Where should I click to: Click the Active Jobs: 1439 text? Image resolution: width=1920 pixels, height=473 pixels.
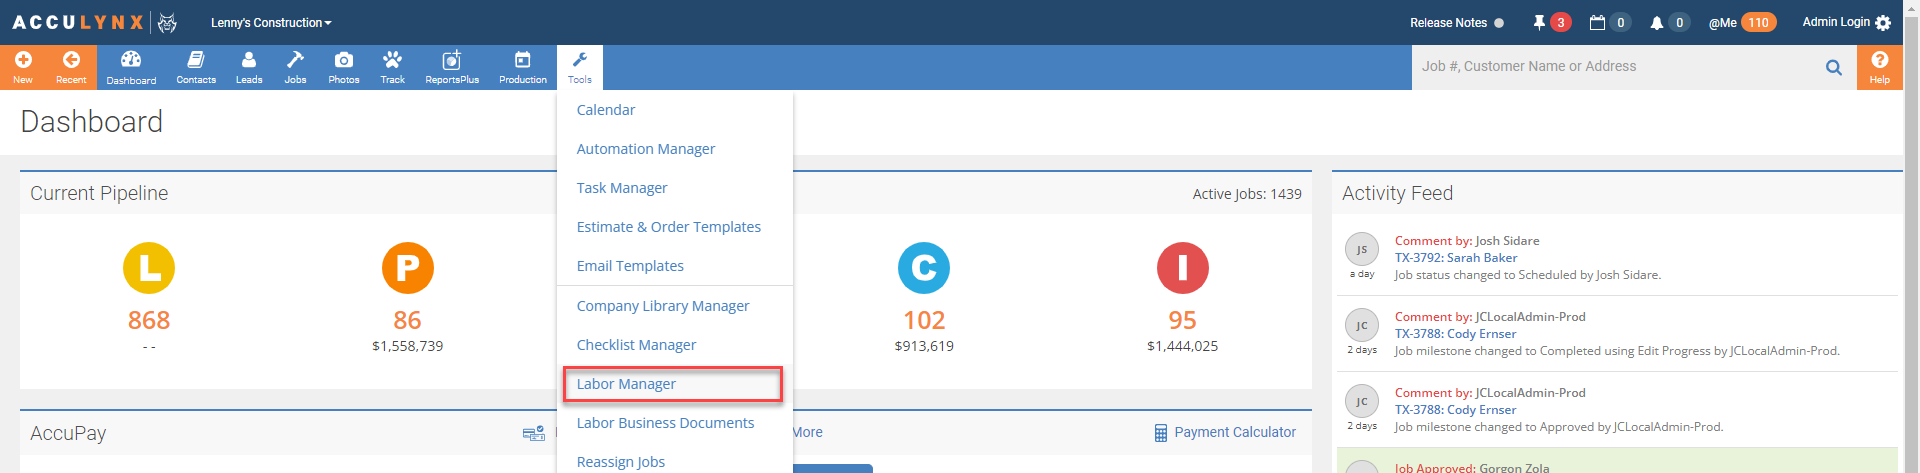tap(1247, 194)
